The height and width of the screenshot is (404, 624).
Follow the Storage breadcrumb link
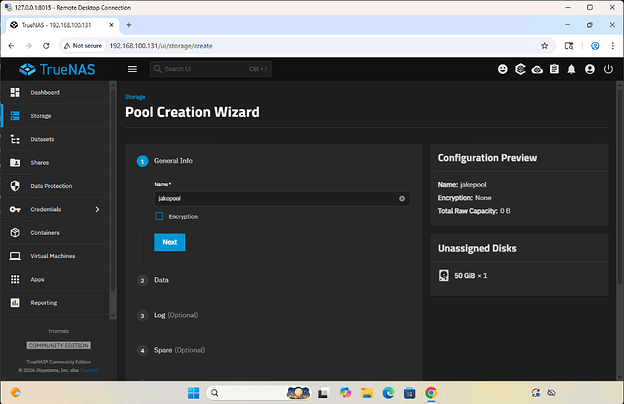click(135, 97)
